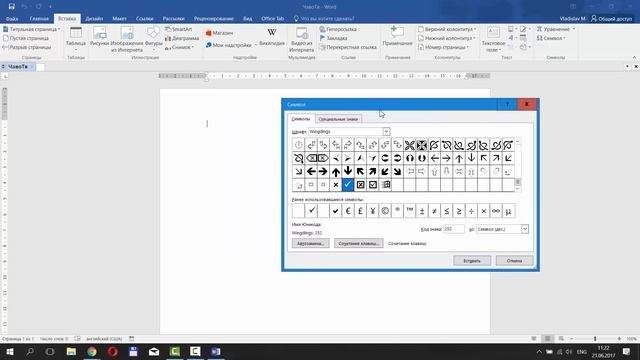Image resolution: width=640 pixels, height=360 pixels.
Task: Open File Explorer from the taskbar
Action: coord(71,351)
